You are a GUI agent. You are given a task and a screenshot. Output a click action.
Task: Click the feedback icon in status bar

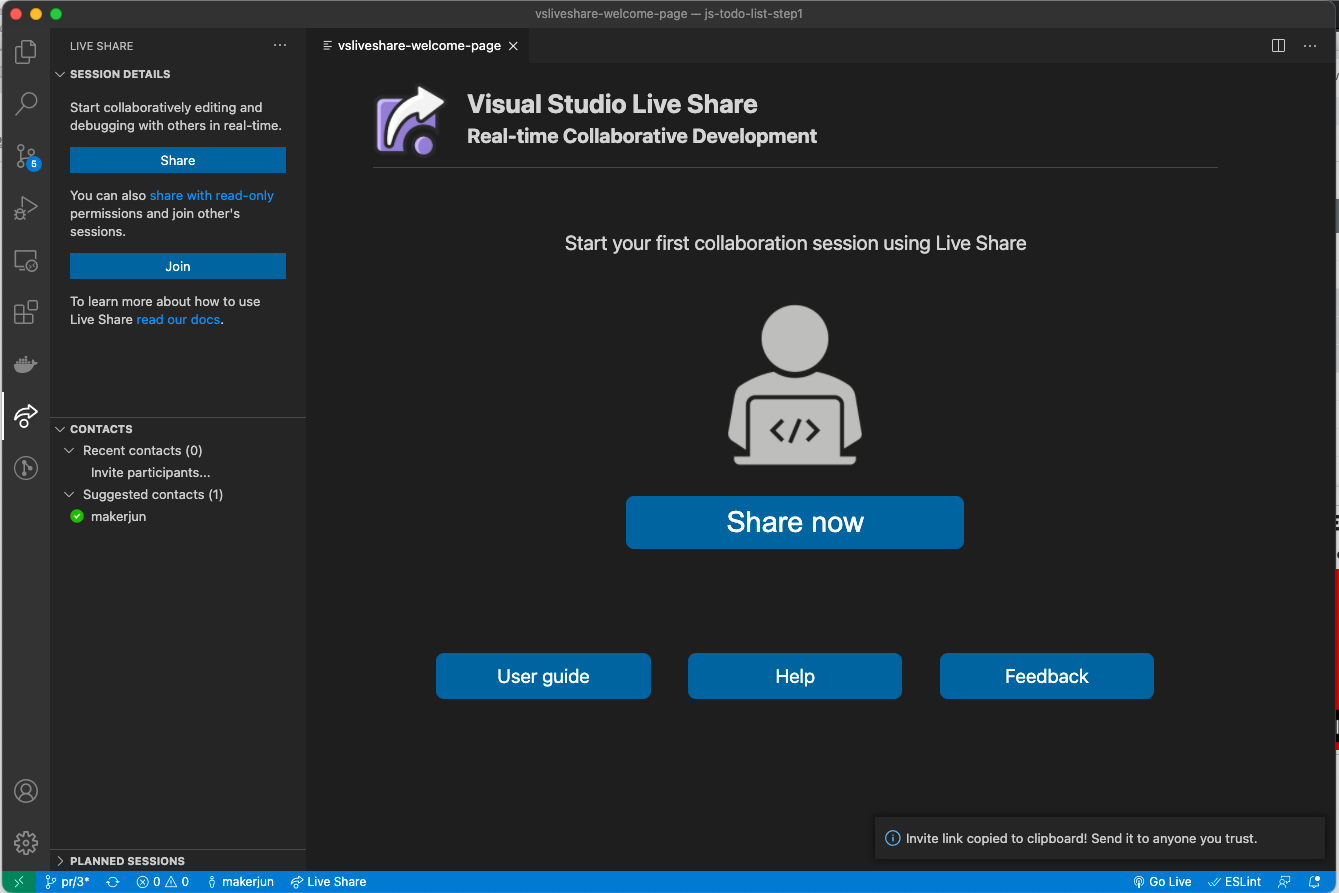click(x=1285, y=882)
